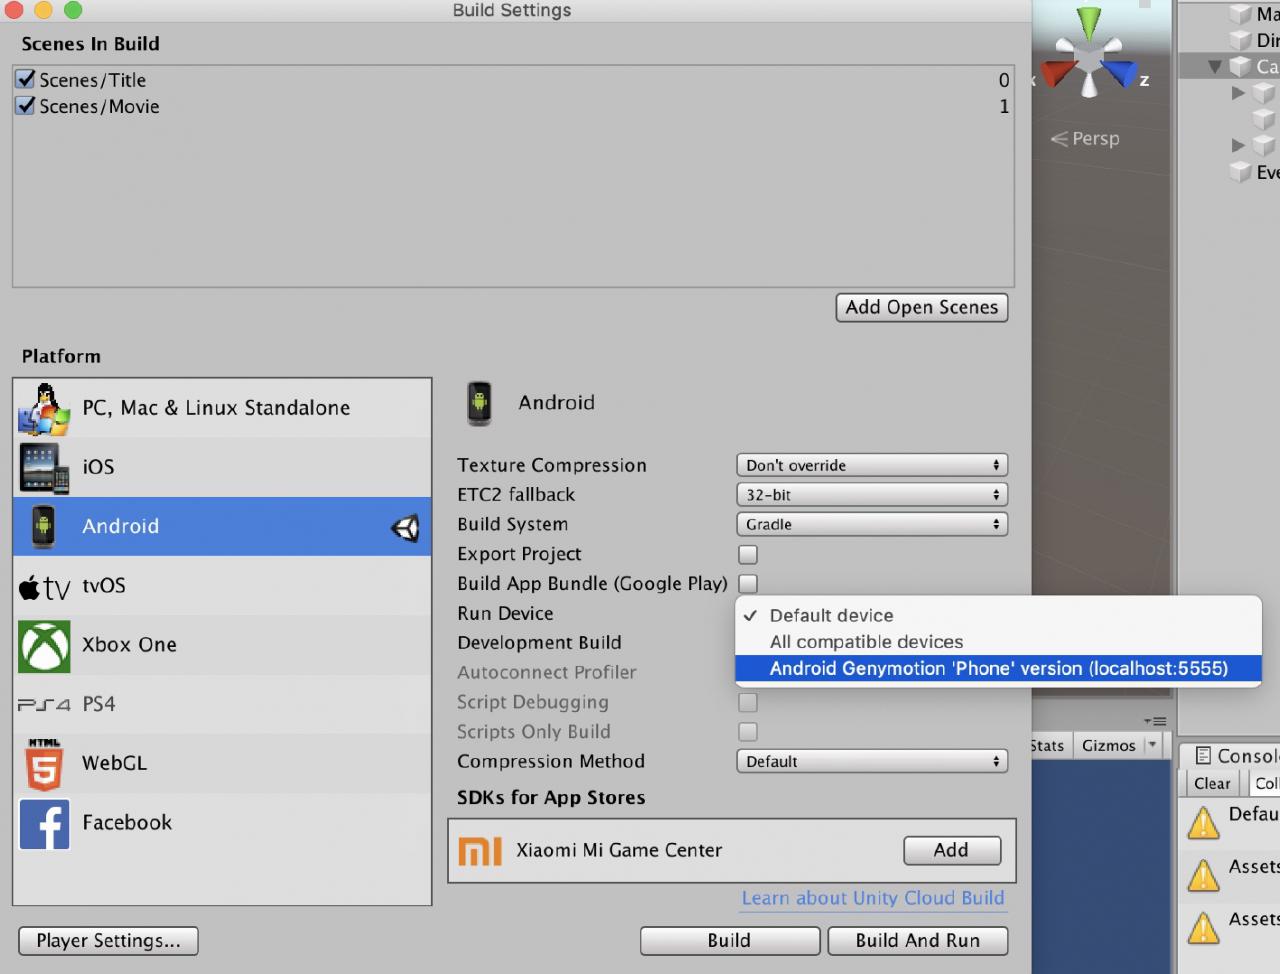Open the ETC2 fallback dropdown
The image size is (1280, 974).
tap(872, 495)
